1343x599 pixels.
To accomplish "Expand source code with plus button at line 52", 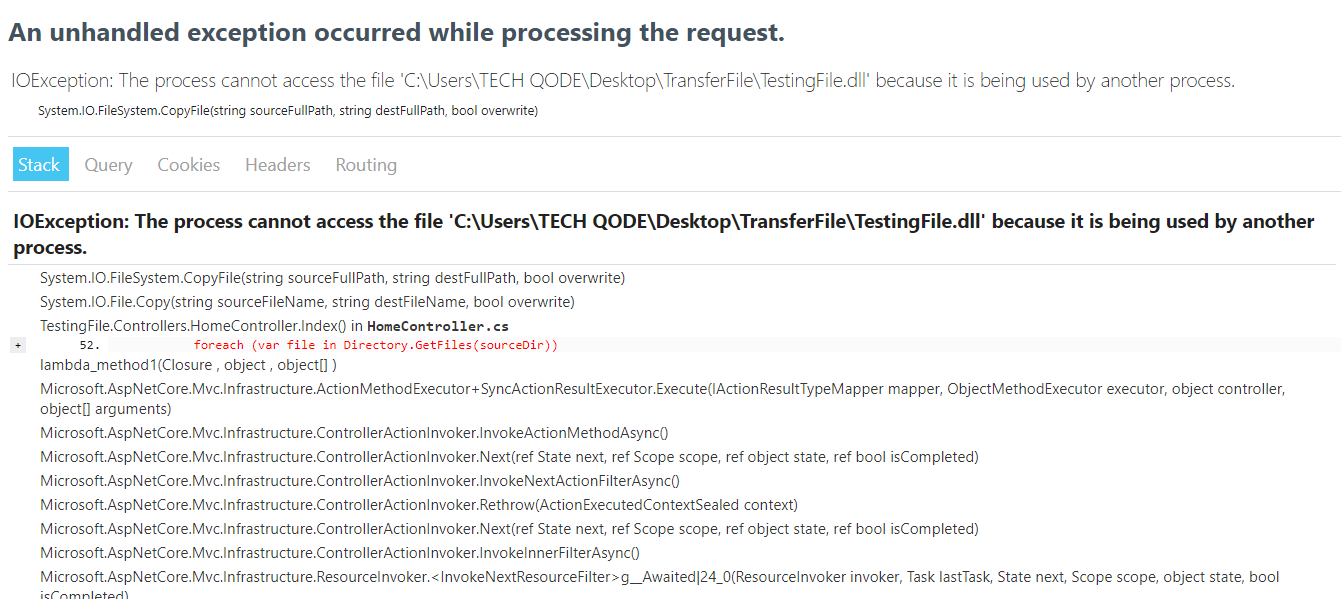I will pos(18,345).
